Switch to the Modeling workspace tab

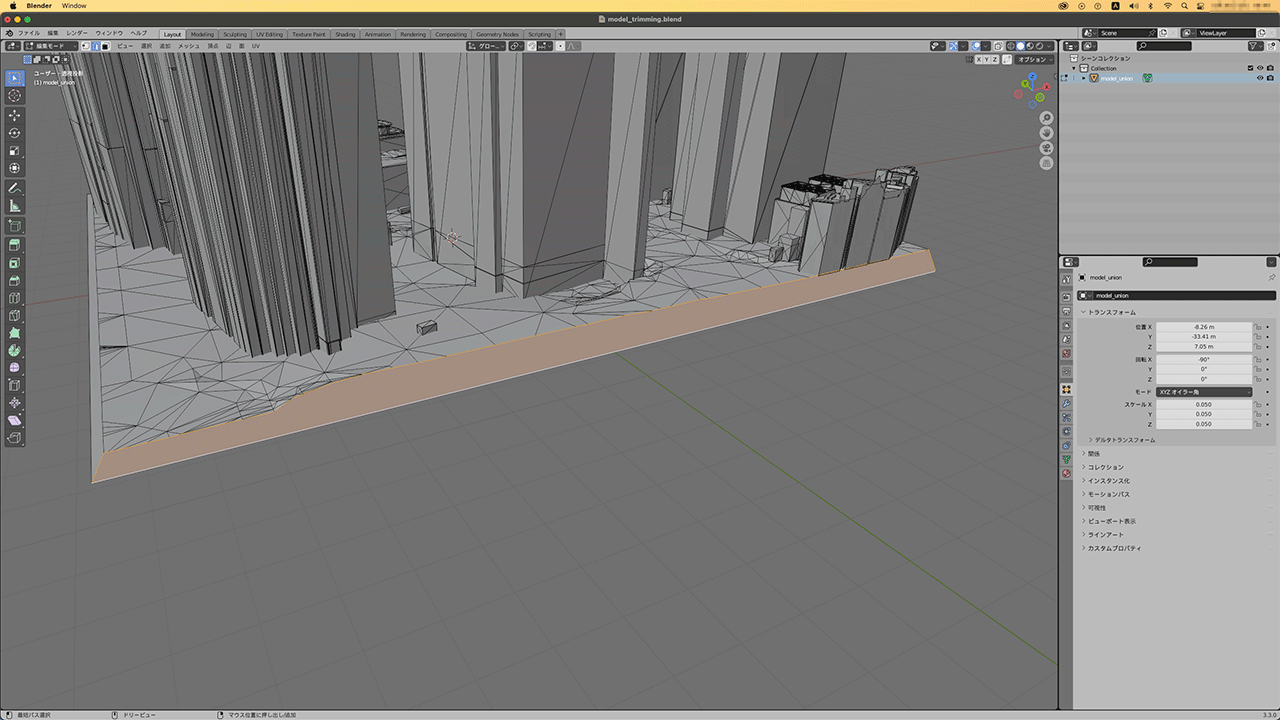[202, 34]
